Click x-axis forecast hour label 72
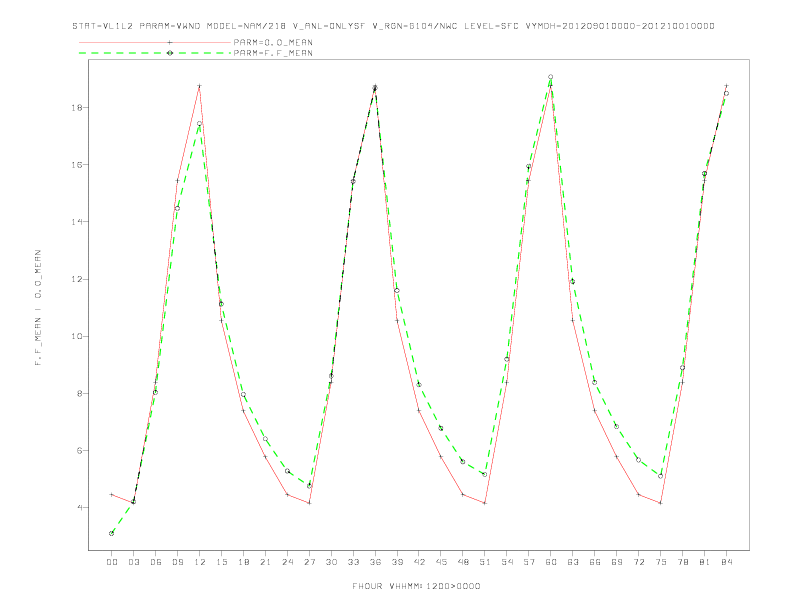The height and width of the screenshot is (612, 792). click(639, 562)
